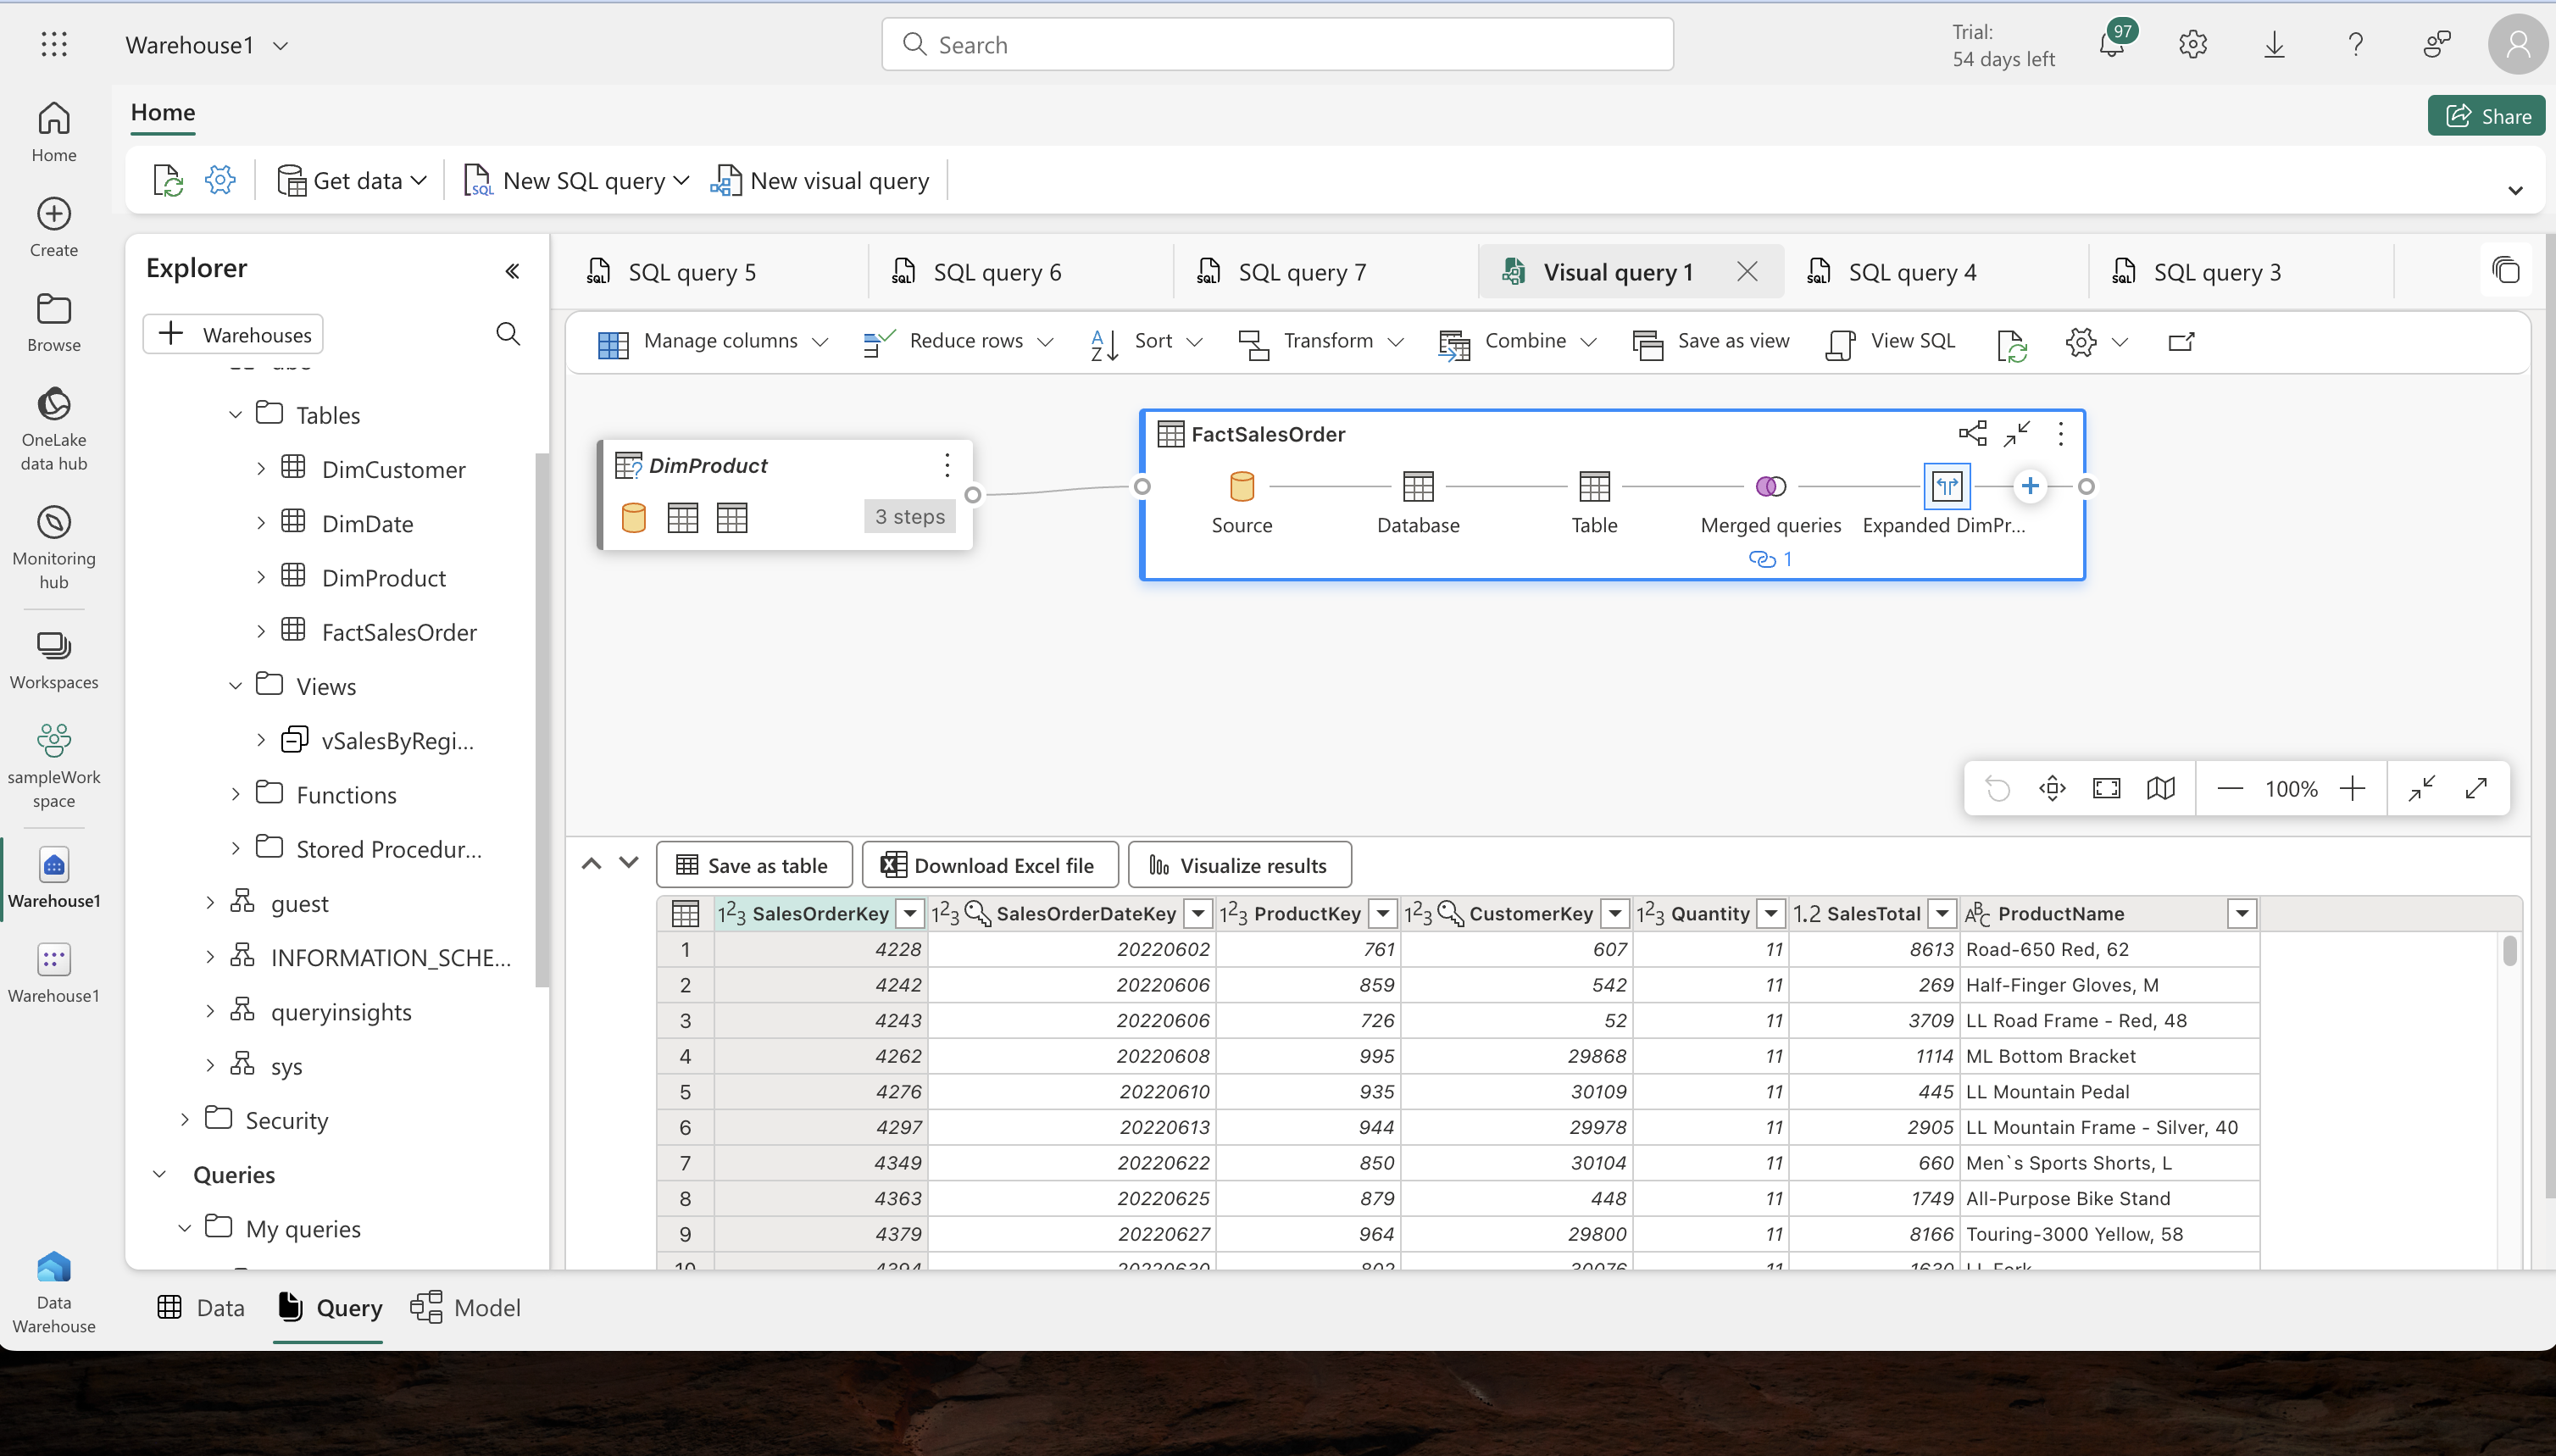2556x1456 pixels.
Task: Collapse the Tables folder
Action: (235, 414)
